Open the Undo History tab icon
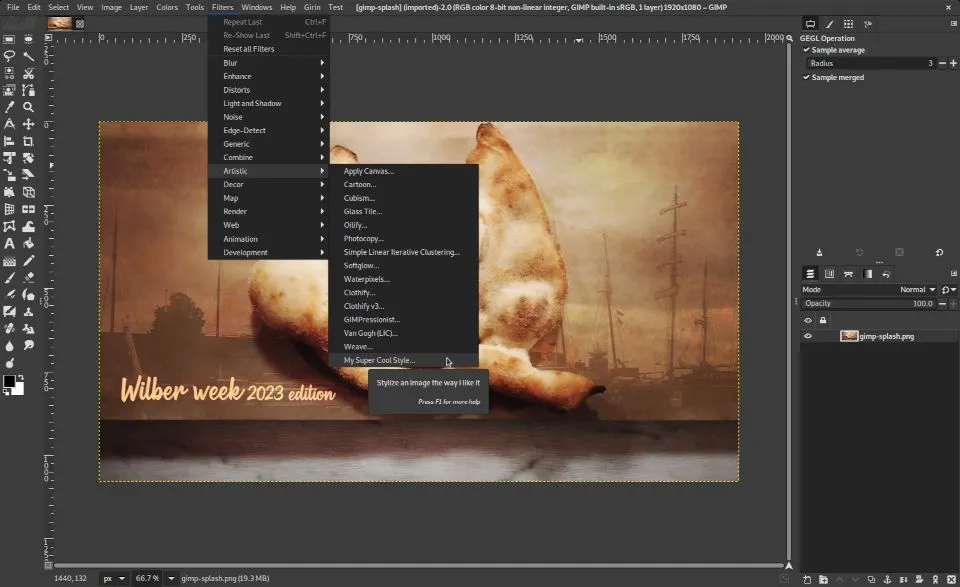This screenshot has width=960, height=587. 887,273
